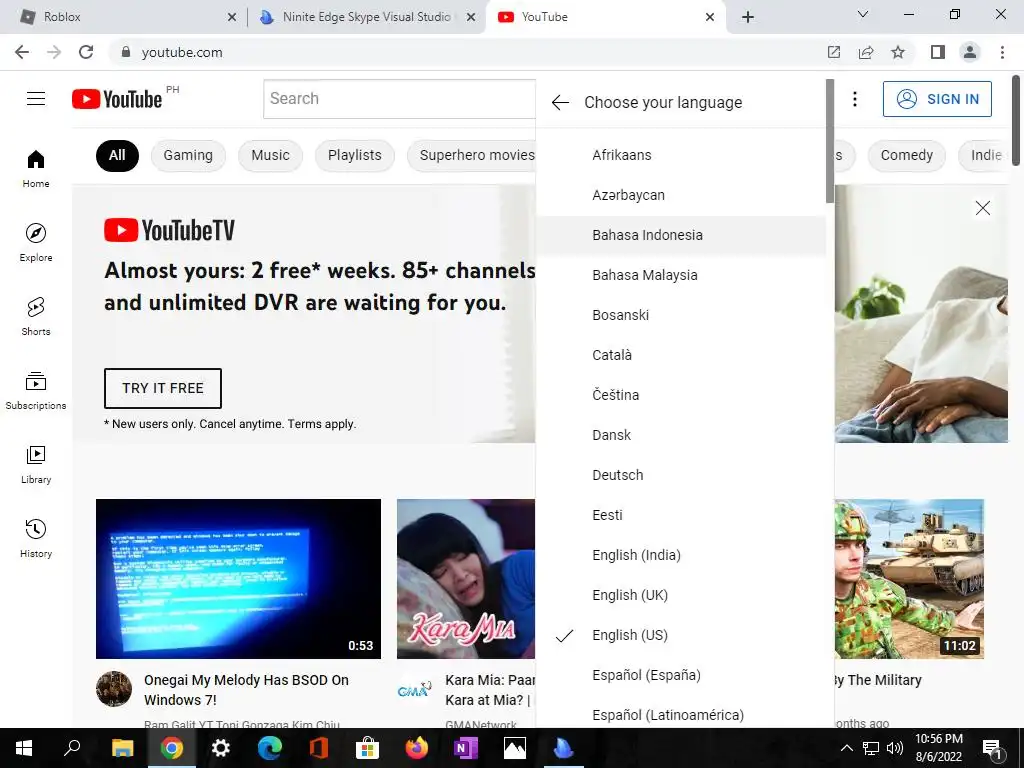
Task: Select the Playlists chip
Action: 355,155
